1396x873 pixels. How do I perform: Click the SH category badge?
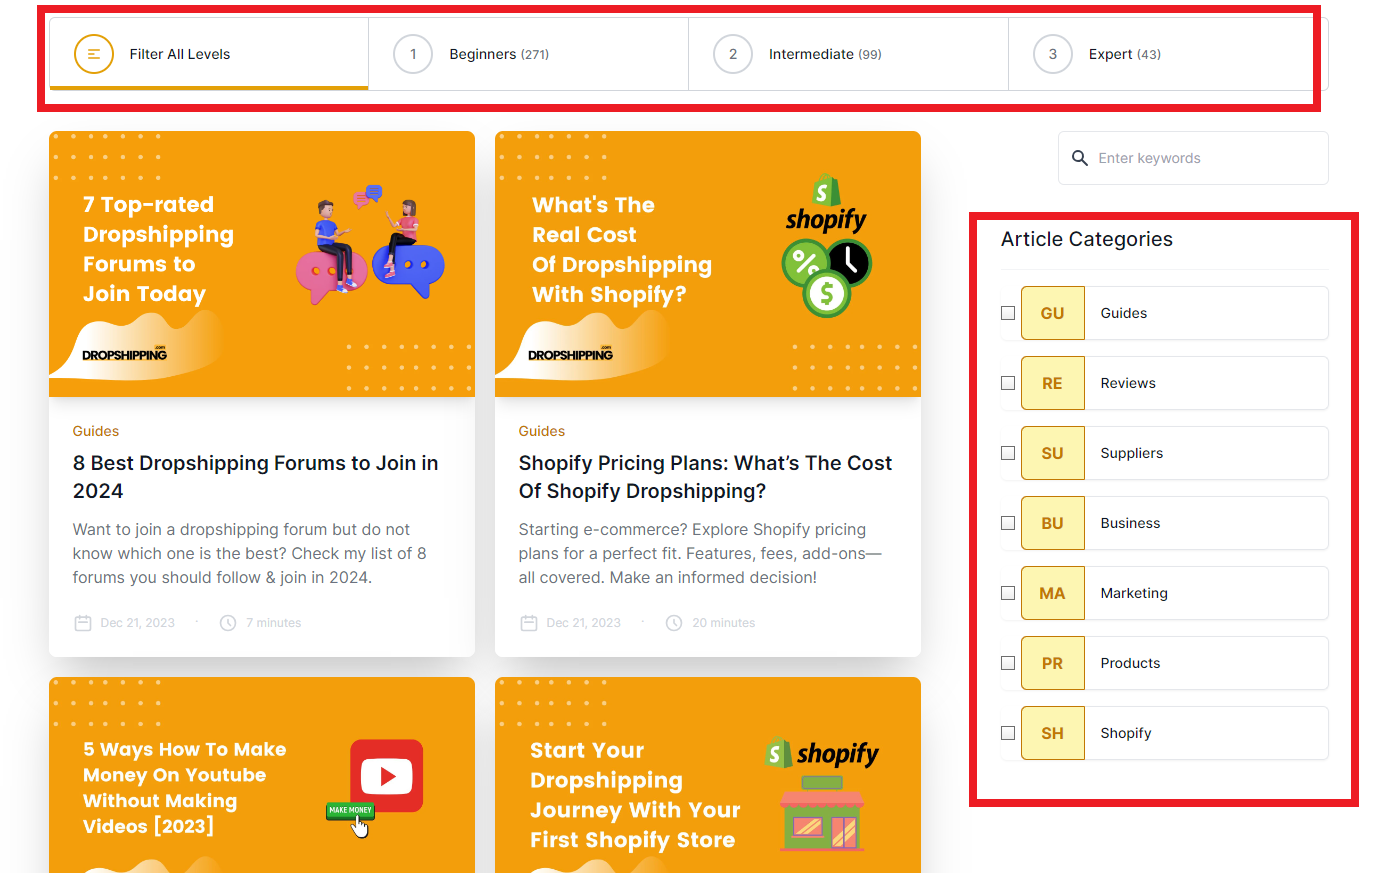coord(1053,733)
